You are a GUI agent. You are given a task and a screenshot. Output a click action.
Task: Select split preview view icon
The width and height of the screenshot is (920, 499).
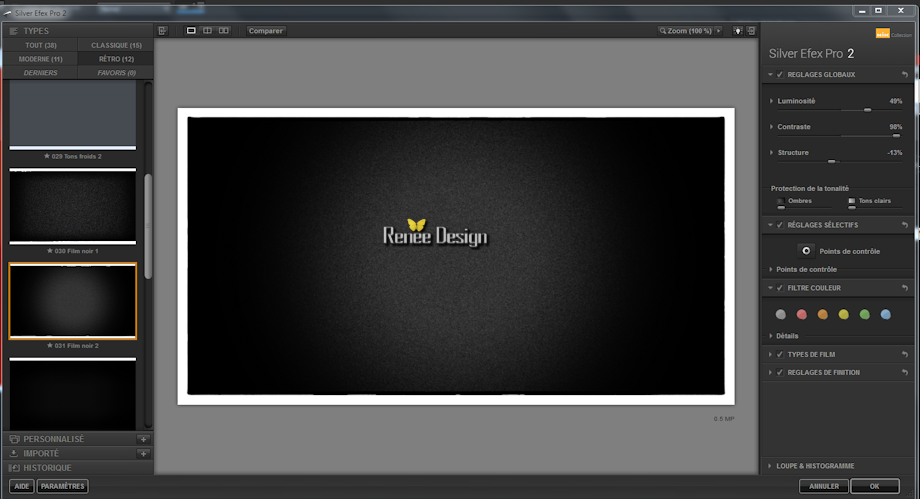[x=207, y=31]
